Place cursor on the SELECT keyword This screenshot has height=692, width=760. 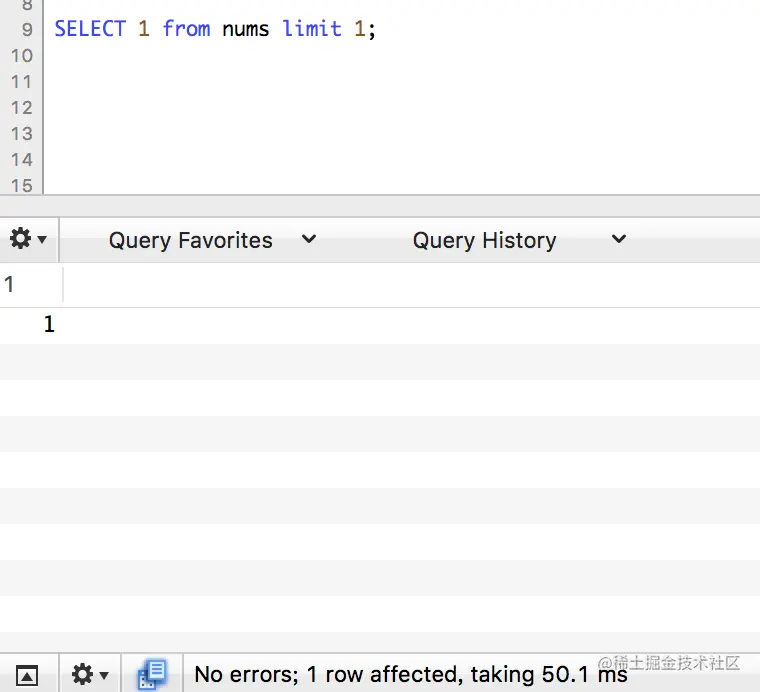tap(90, 29)
